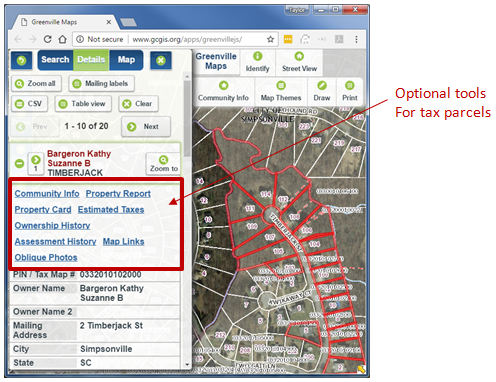Select the Draw tool
This screenshot has width=496, height=382.
pyautogui.click(x=322, y=91)
